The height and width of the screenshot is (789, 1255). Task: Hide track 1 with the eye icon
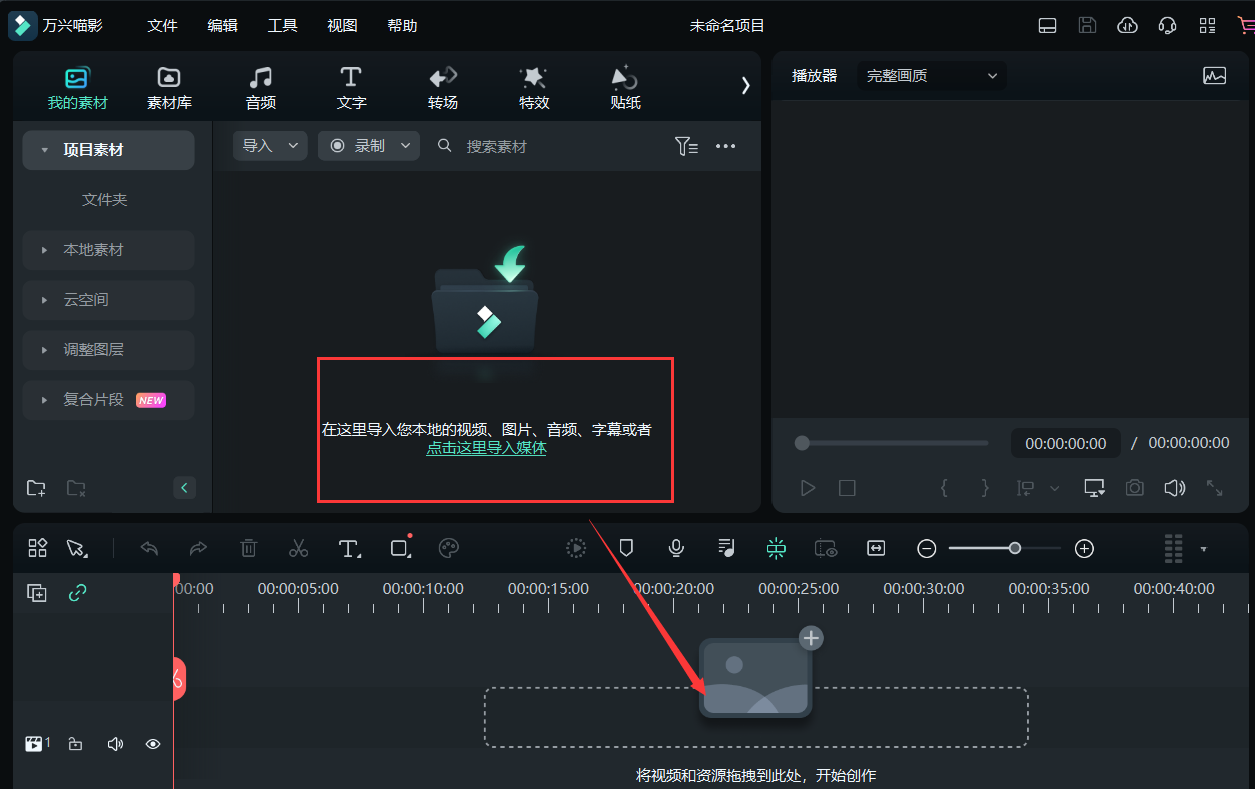click(153, 744)
